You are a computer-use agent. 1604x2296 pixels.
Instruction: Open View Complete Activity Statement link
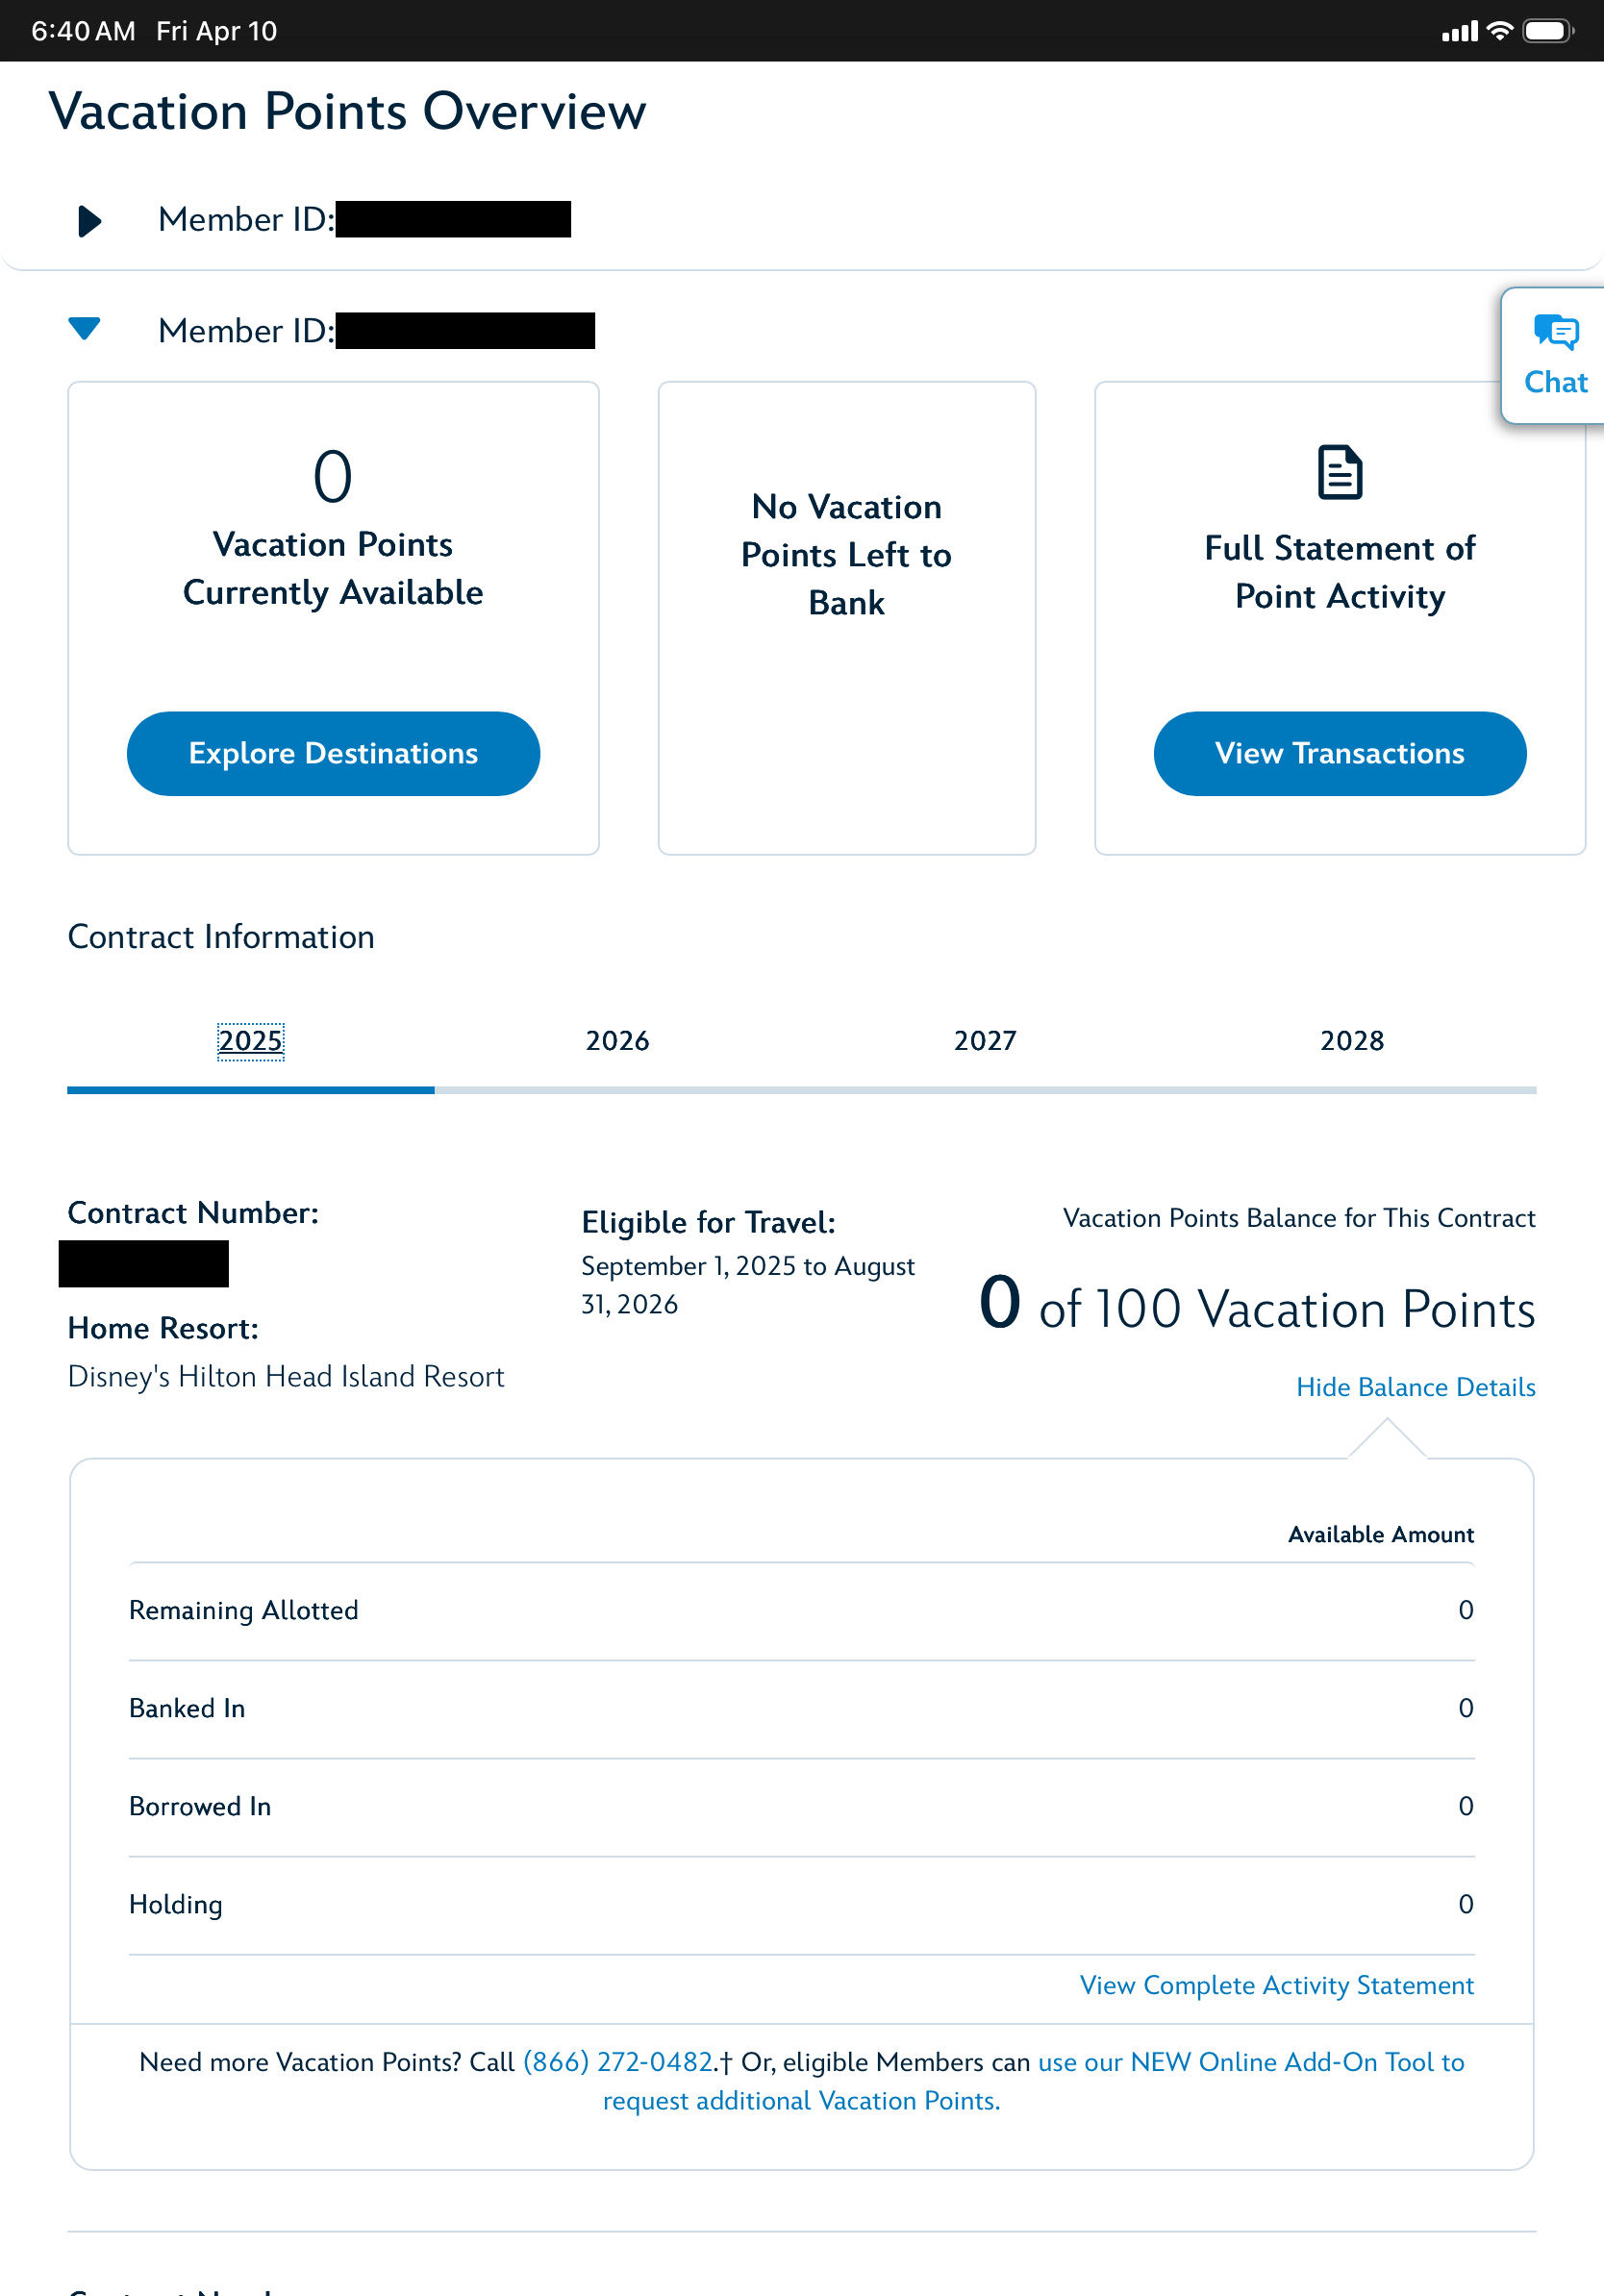click(x=1276, y=1985)
